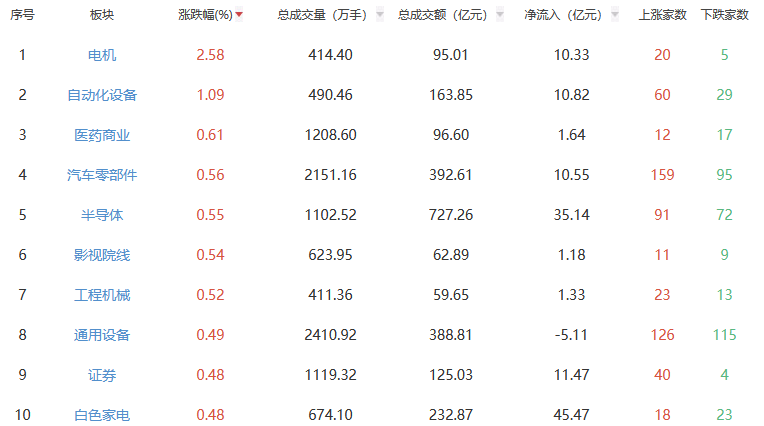Click sort arrow next to 总成交量（万手）
This screenshot has height=426, width=764.
(380, 15)
